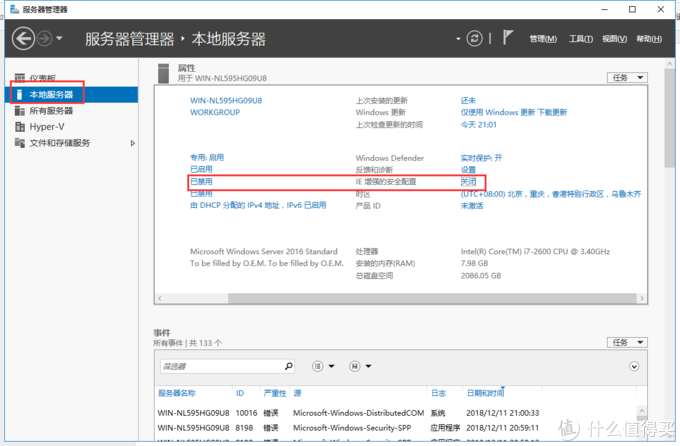This screenshot has width=680, height=446.
Task: Open the 任务 dropdown in events panel
Action: (x=627, y=342)
